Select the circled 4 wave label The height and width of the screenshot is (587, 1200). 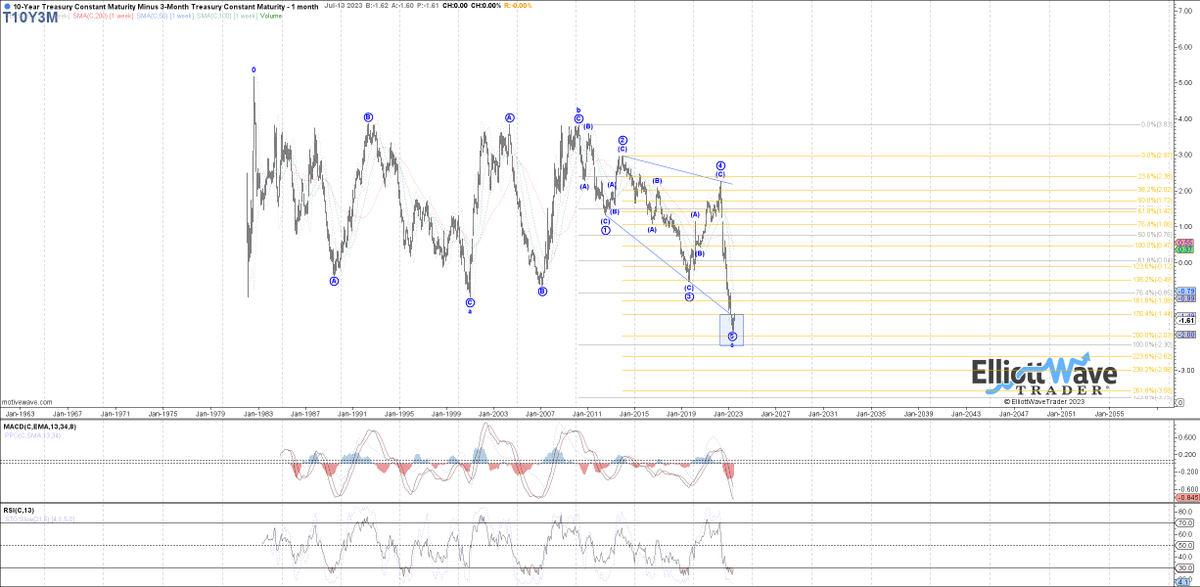tap(720, 165)
